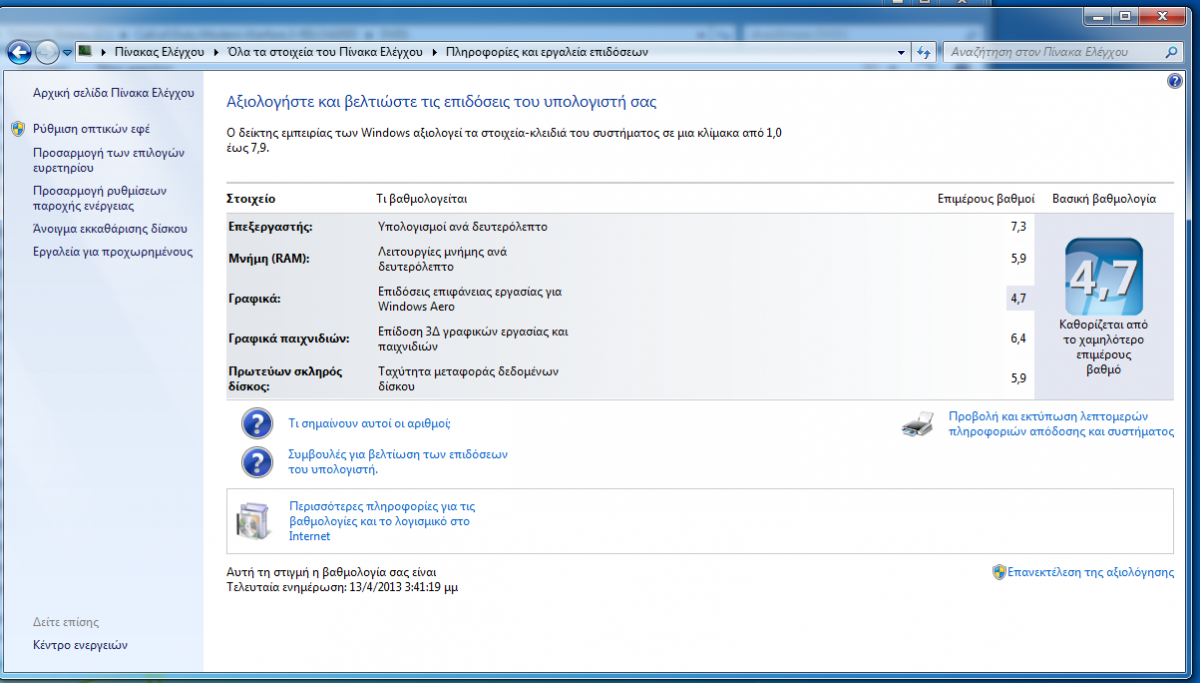Expand the arrow after the Όλα τα στοιχεία breadcrumb
The height and width of the screenshot is (683, 1200).
coord(434,51)
